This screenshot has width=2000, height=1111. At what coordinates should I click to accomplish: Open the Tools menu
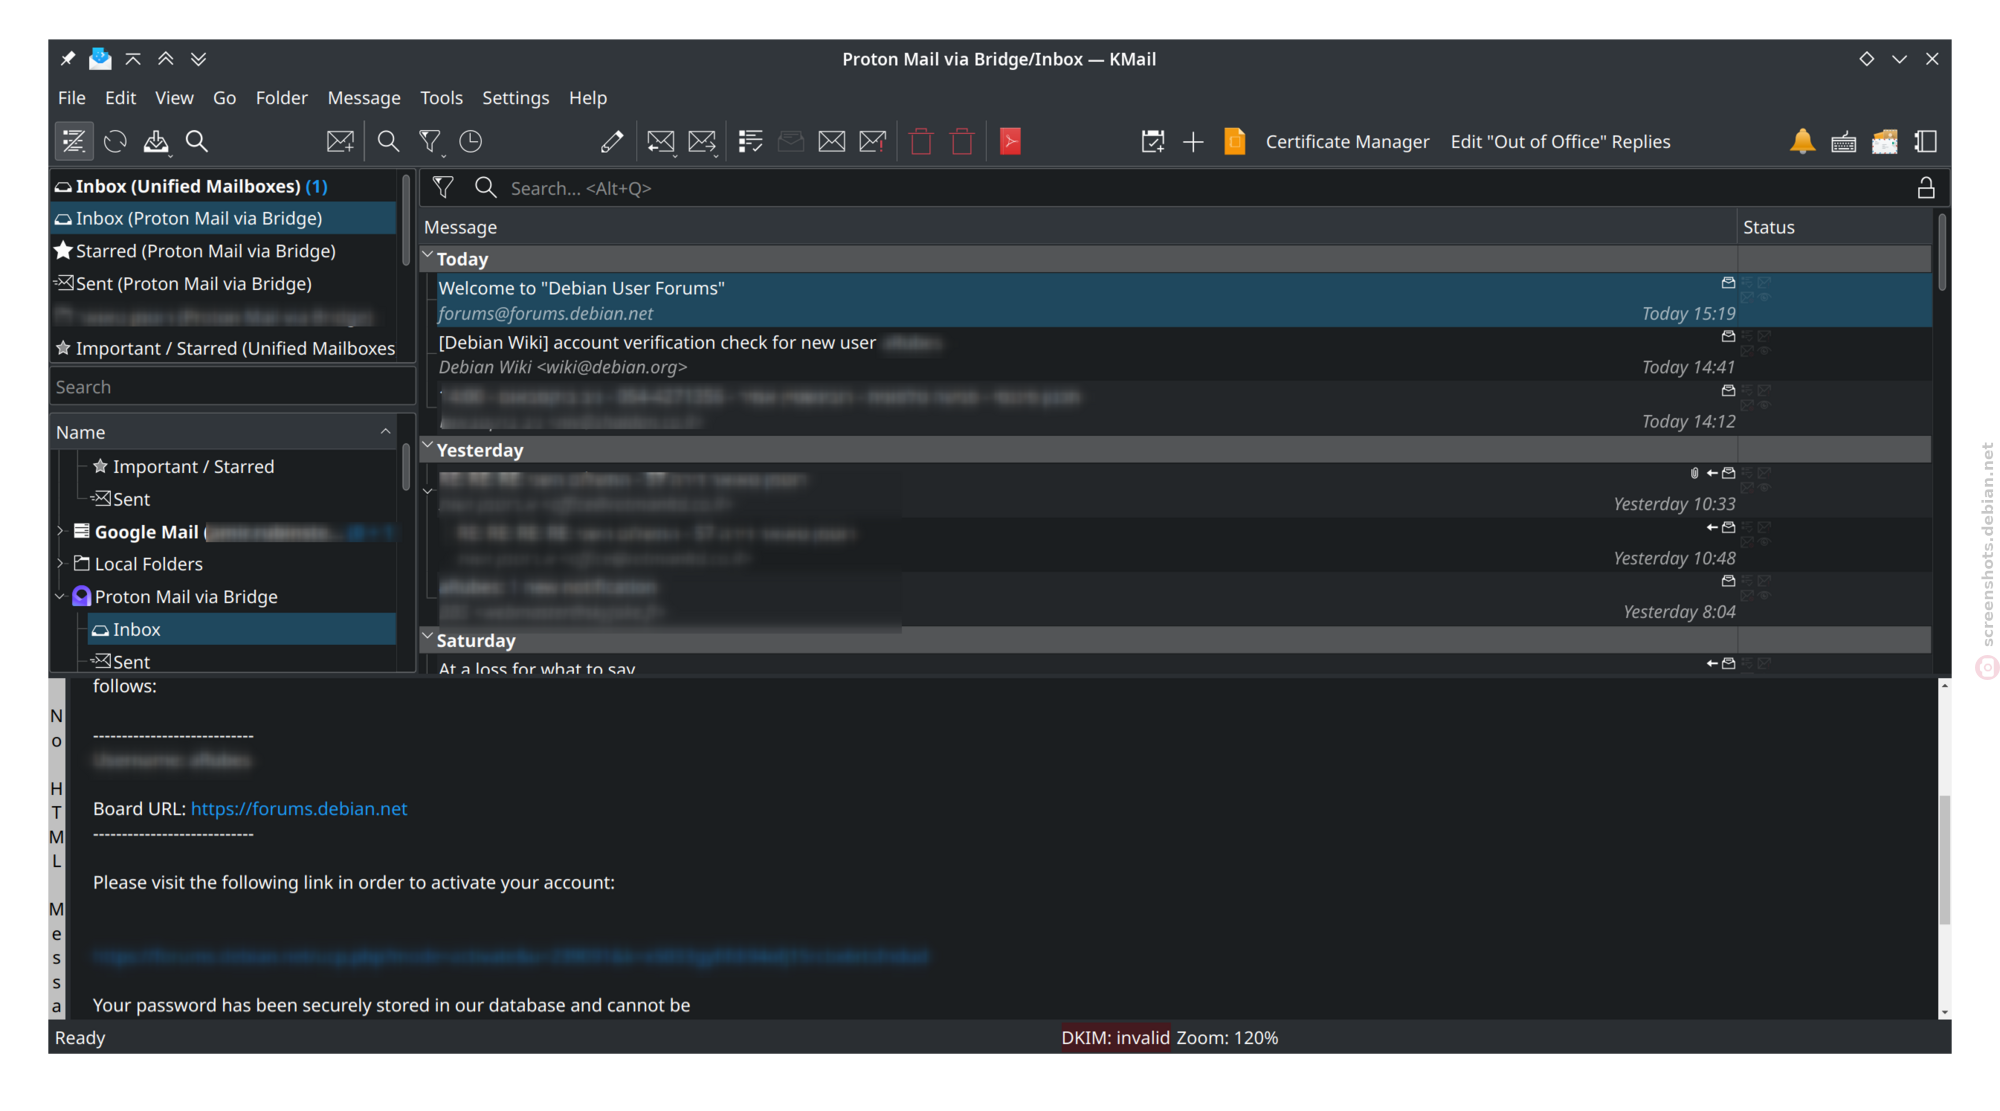(x=441, y=98)
